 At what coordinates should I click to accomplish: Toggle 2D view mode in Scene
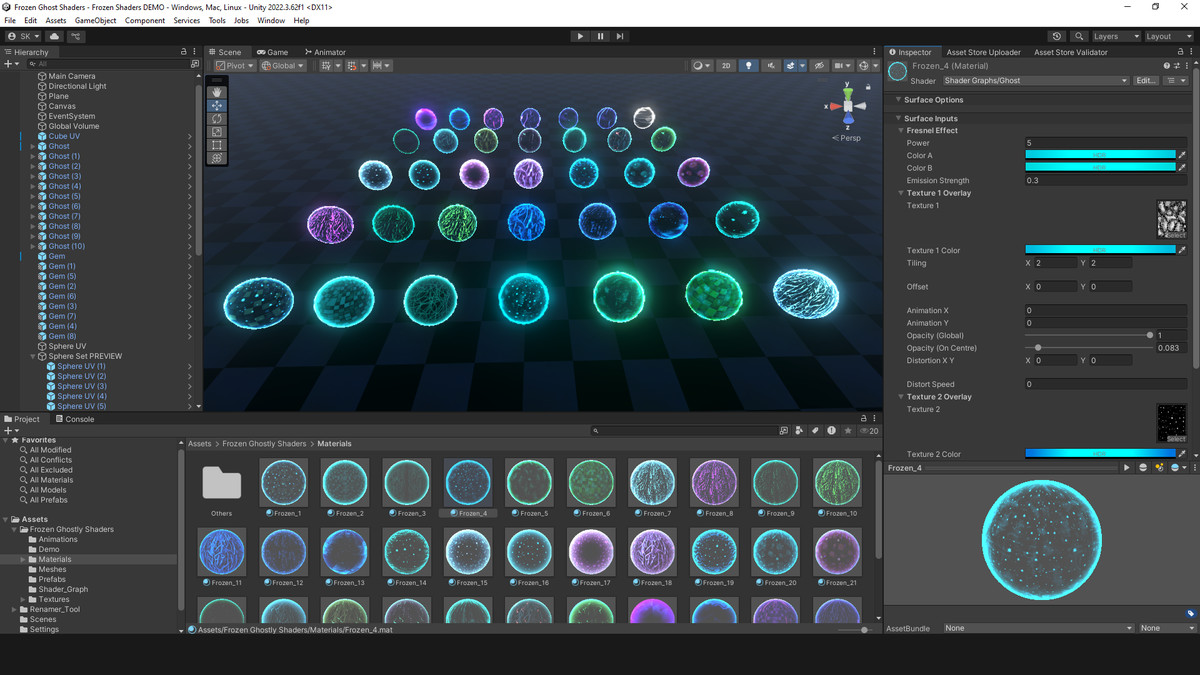point(726,66)
